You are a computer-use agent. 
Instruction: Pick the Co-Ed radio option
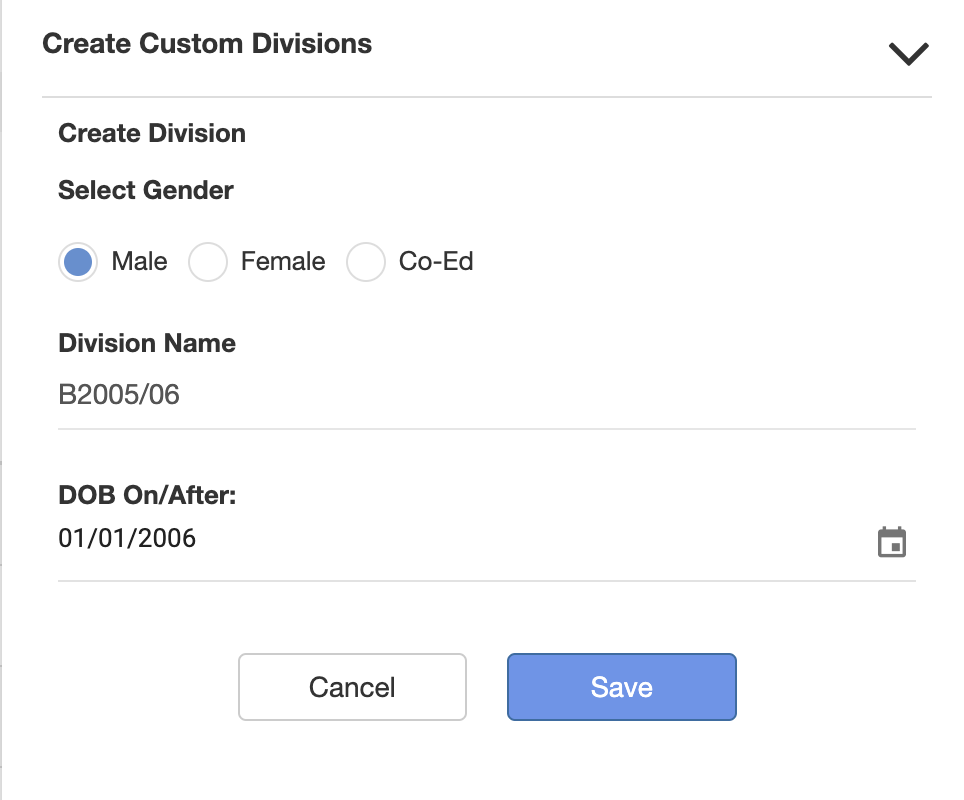click(365, 263)
